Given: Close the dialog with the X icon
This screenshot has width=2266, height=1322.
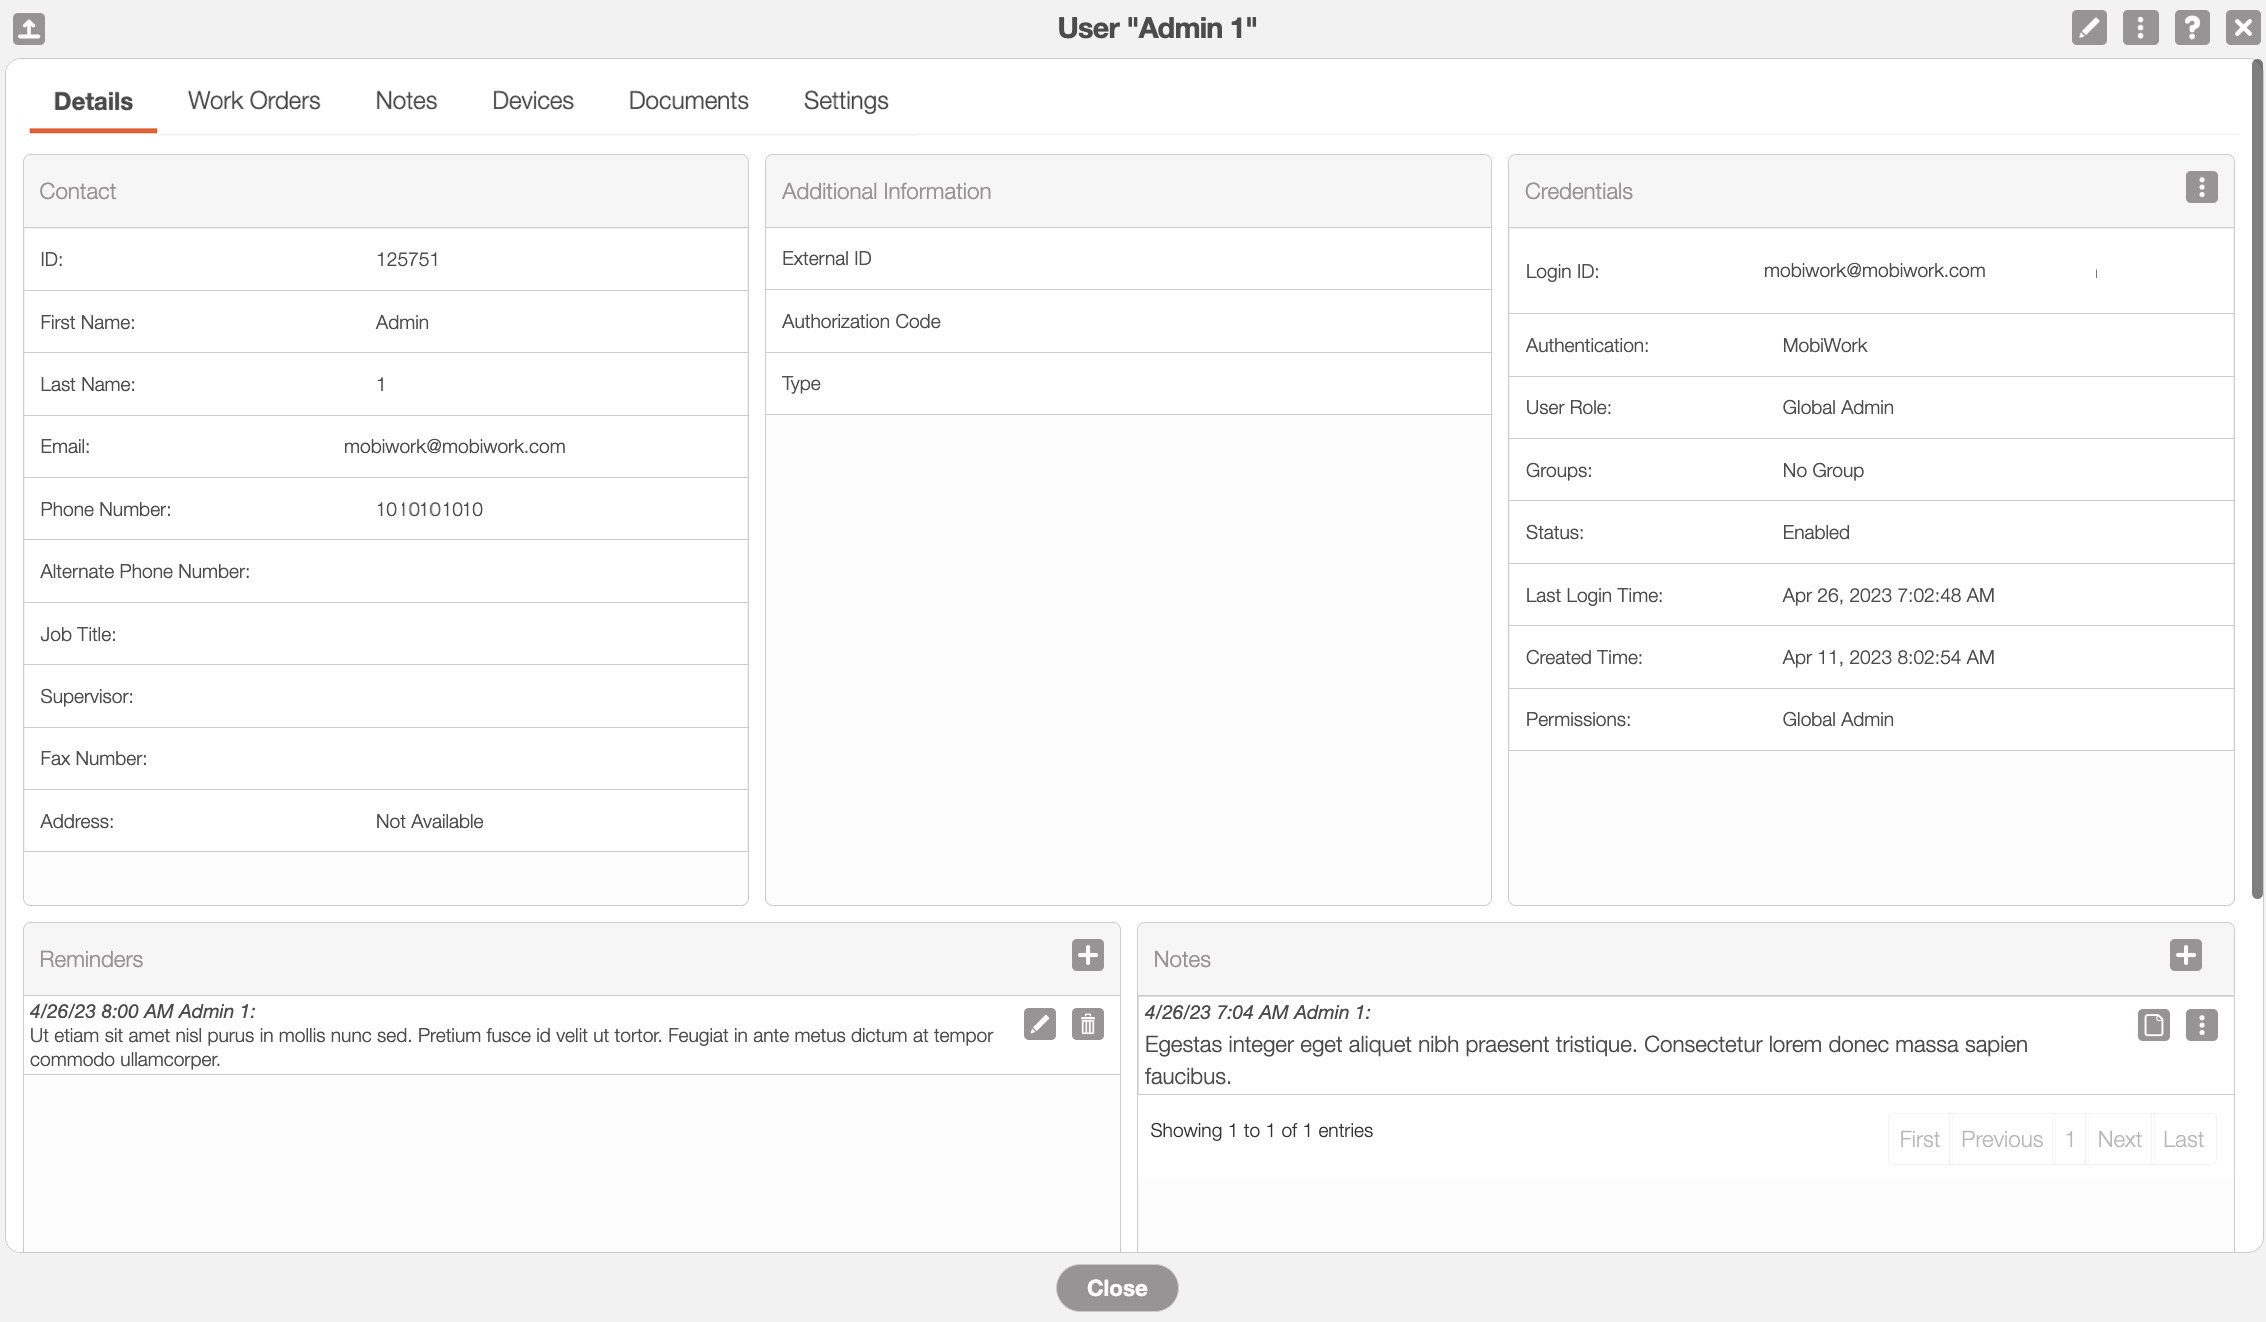Looking at the screenshot, I should click(x=2243, y=28).
